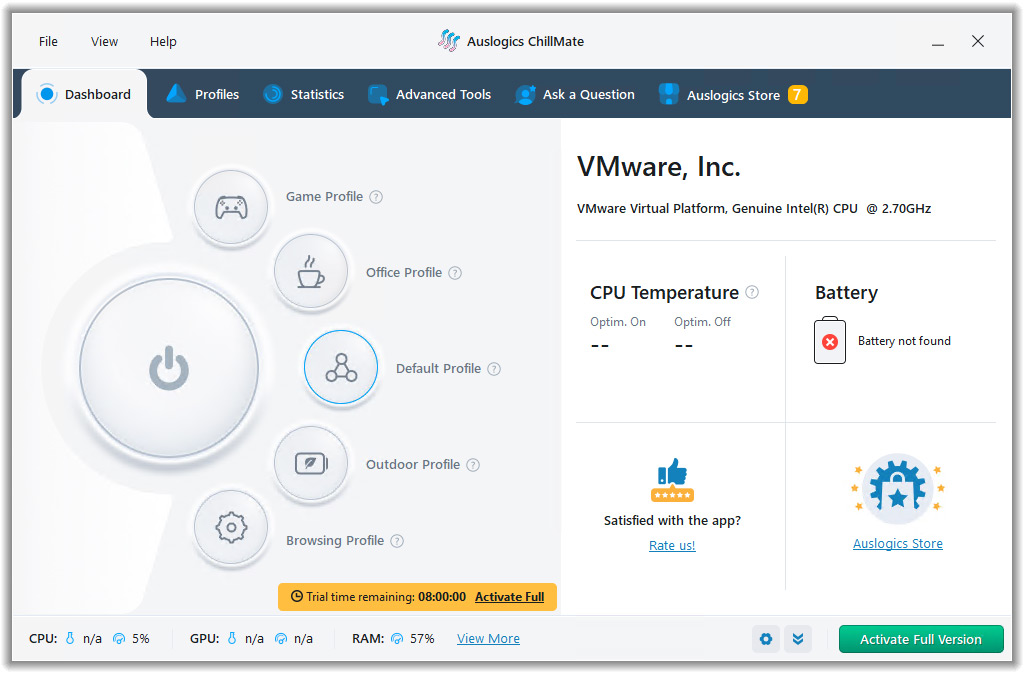
Task: Click the yellow 7 notification badge
Action: (x=798, y=95)
